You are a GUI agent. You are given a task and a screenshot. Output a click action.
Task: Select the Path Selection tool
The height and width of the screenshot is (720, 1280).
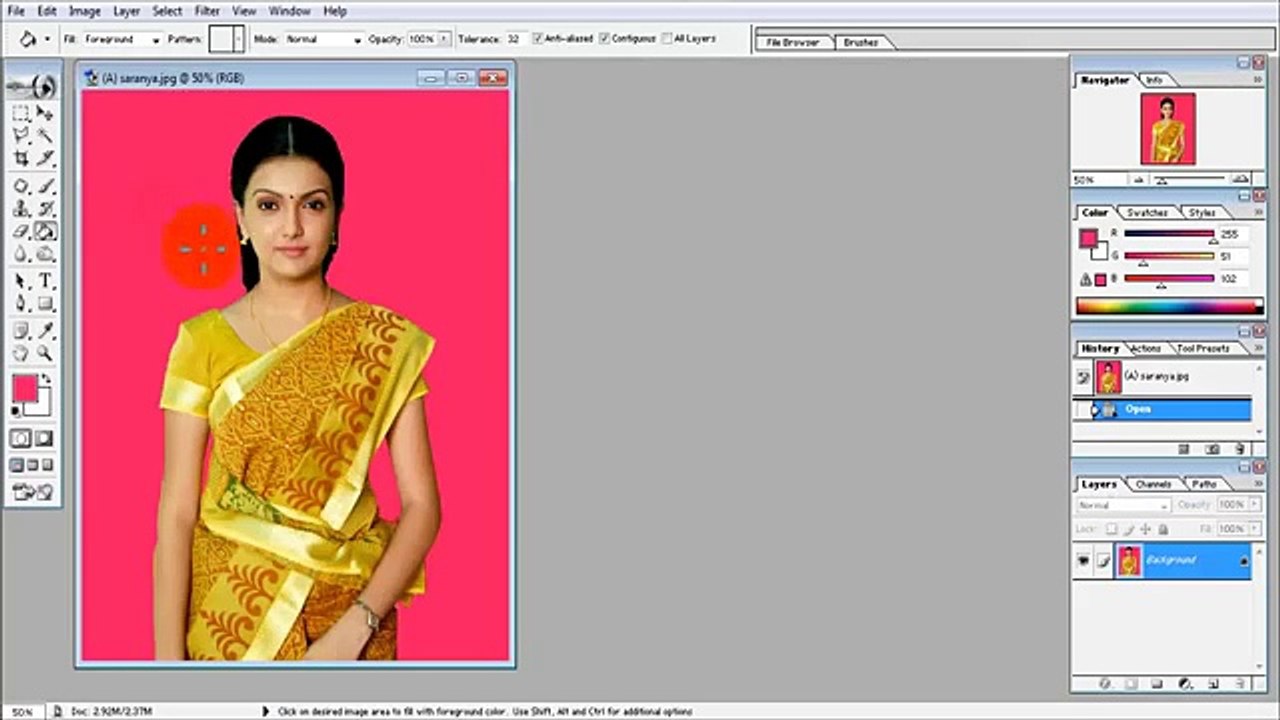tap(20, 282)
